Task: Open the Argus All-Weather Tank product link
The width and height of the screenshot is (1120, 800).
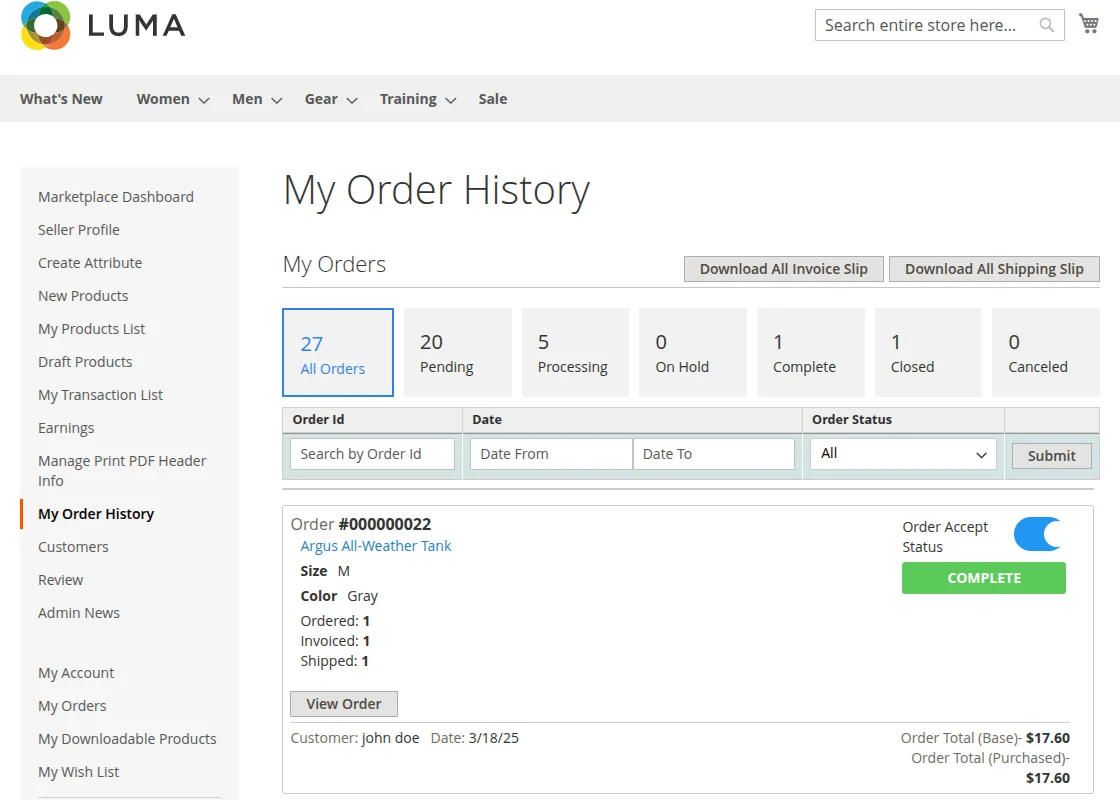Action: [x=376, y=546]
